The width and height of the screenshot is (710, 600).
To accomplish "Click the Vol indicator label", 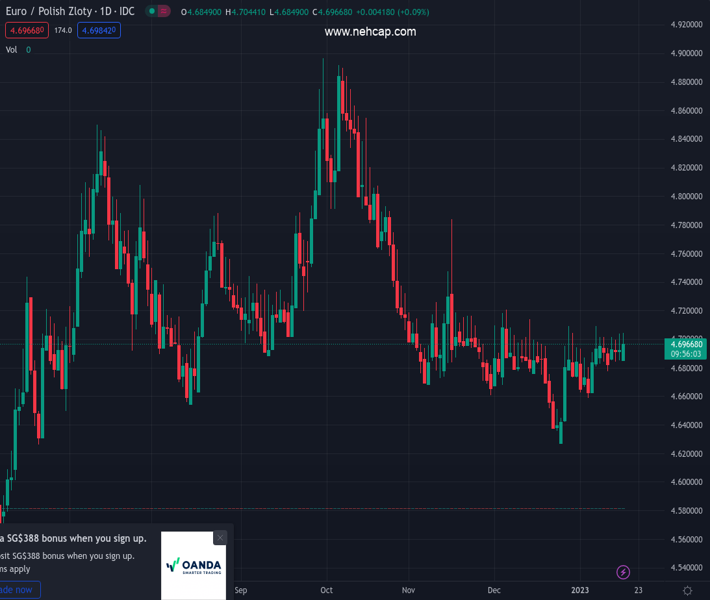I will (12, 49).
